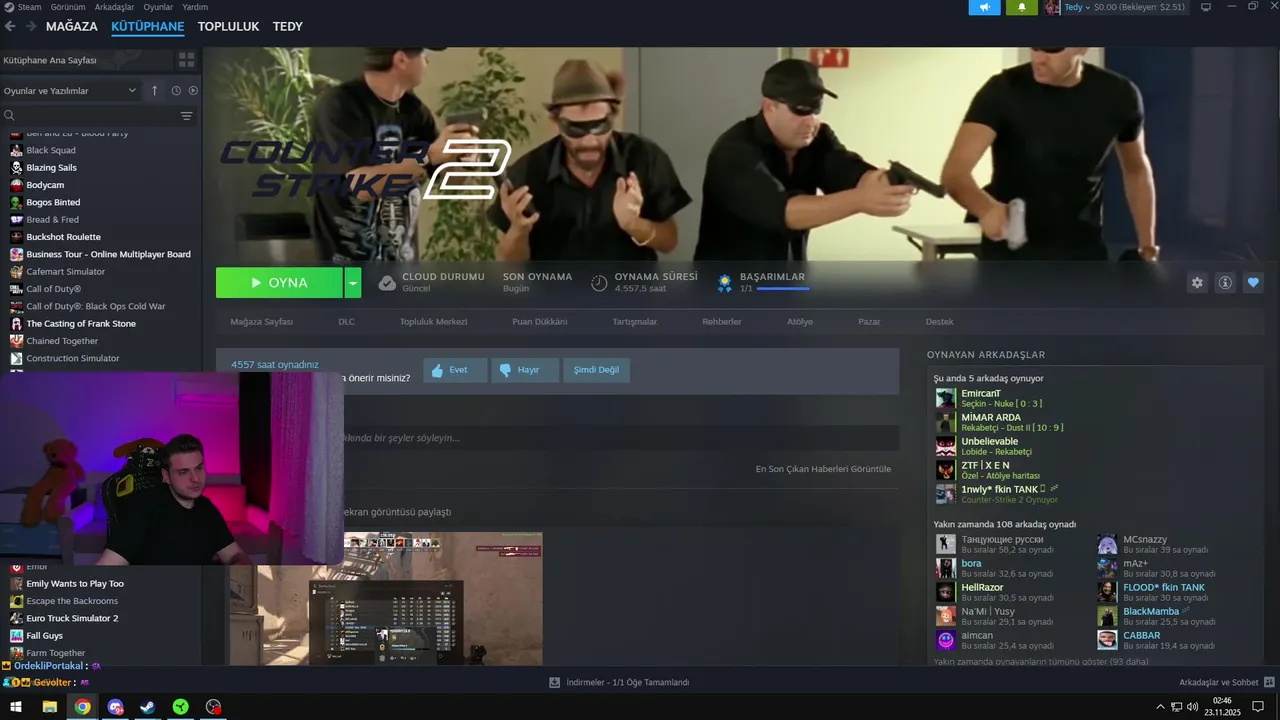This screenshot has width=1280, height=720.
Task: Open the Görünüm menu
Action: pyautogui.click(x=68, y=7)
